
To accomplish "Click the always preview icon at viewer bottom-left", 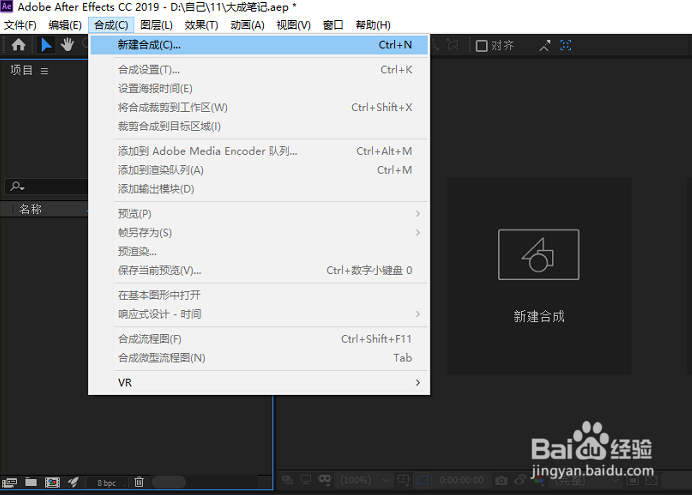I will tap(287, 480).
